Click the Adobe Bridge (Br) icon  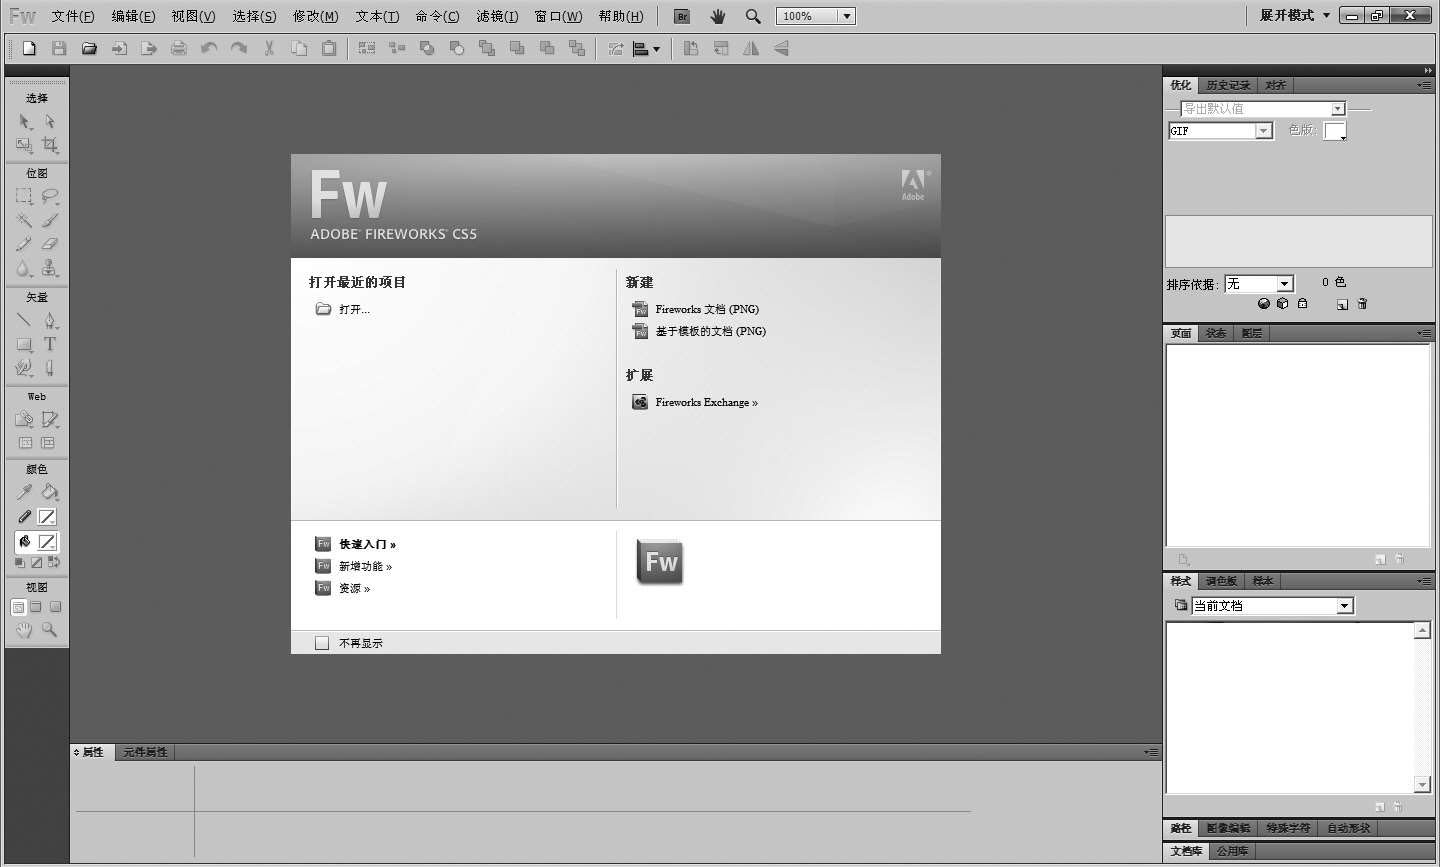pyautogui.click(x=682, y=16)
